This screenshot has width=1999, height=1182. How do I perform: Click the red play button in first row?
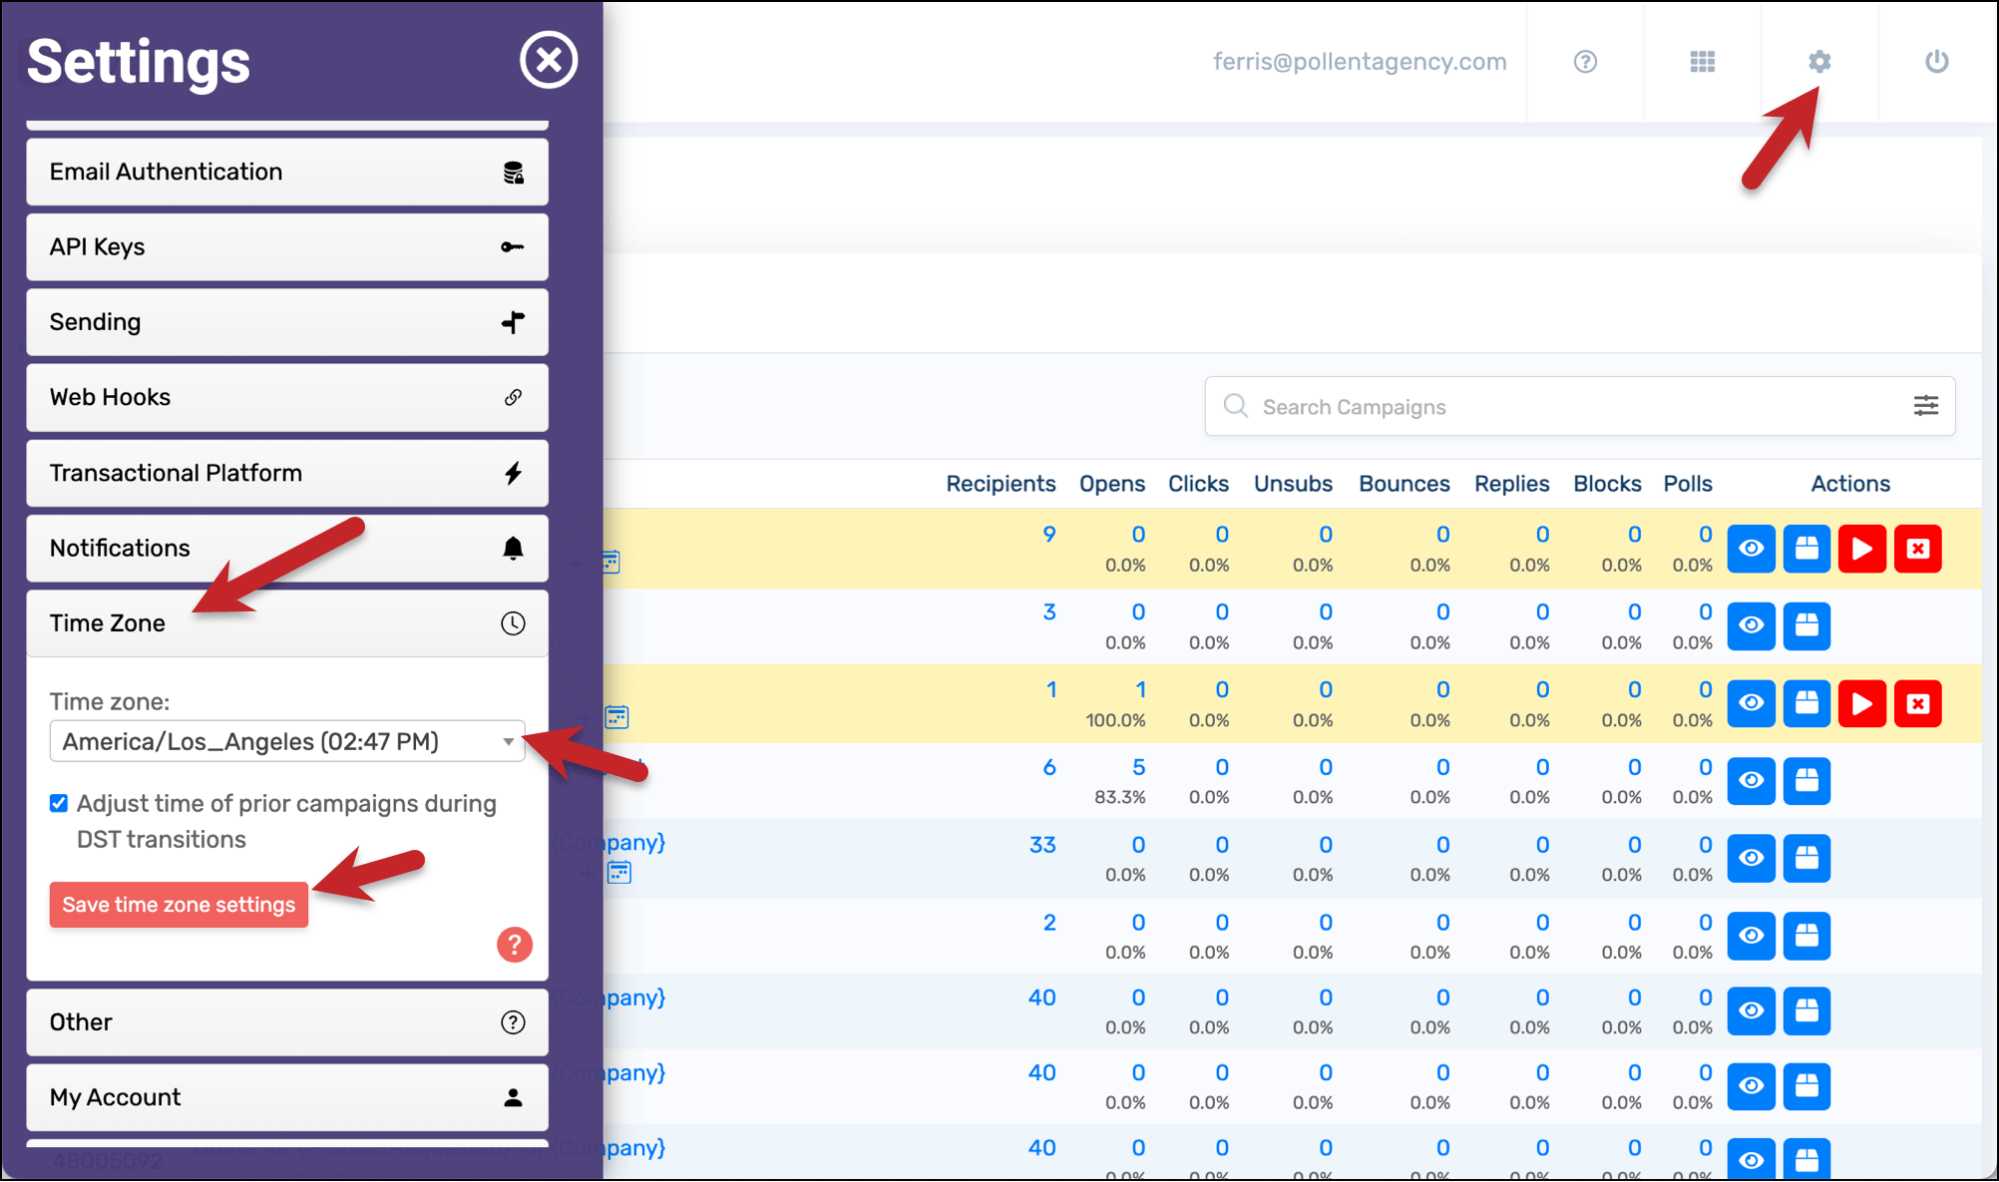pos(1861,549)
